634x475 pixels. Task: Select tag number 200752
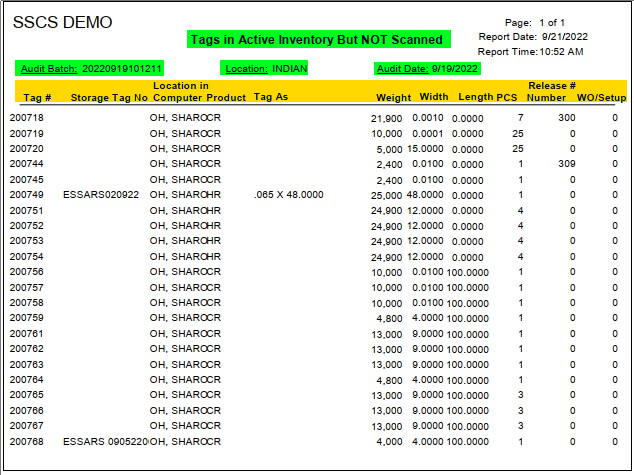(x=26, y=226)
